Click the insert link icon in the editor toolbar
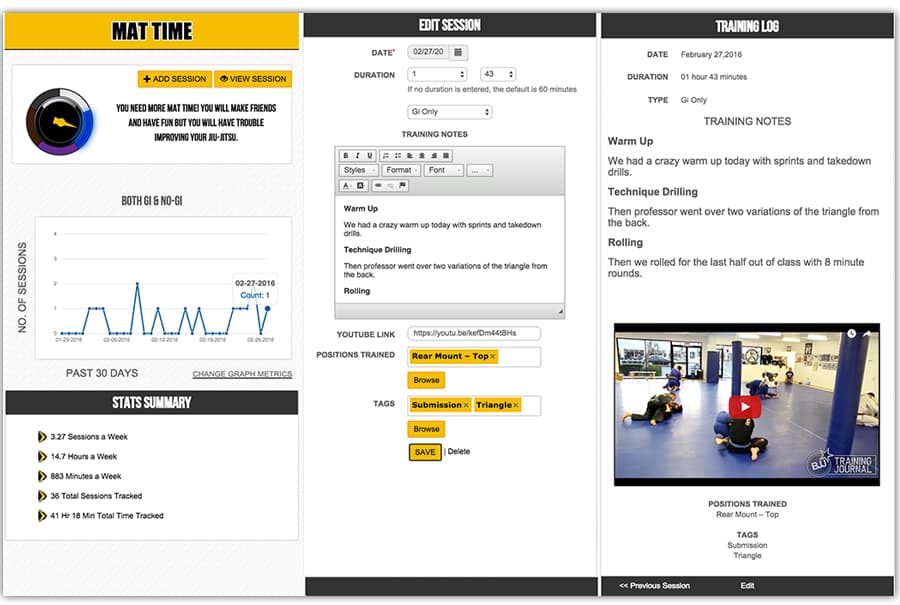Screen dimensions: 900x605 (377, 184)
